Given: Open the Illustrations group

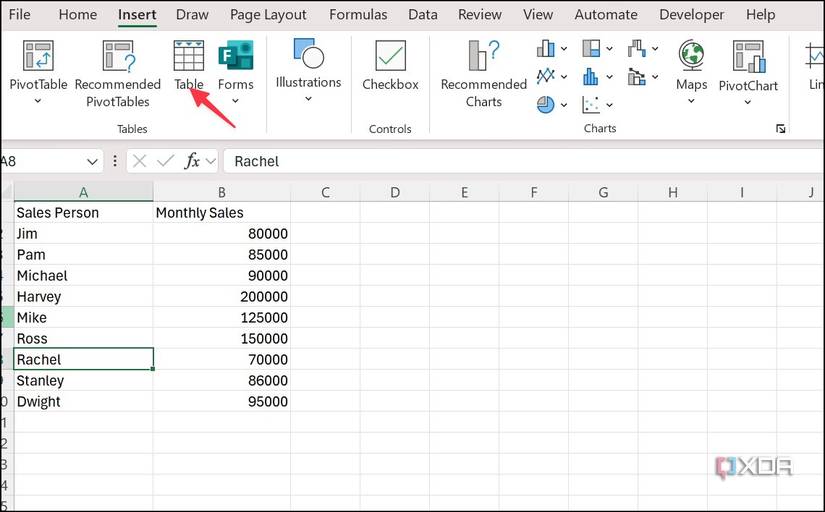Looking at the screenshot, I should coord(308,69).
